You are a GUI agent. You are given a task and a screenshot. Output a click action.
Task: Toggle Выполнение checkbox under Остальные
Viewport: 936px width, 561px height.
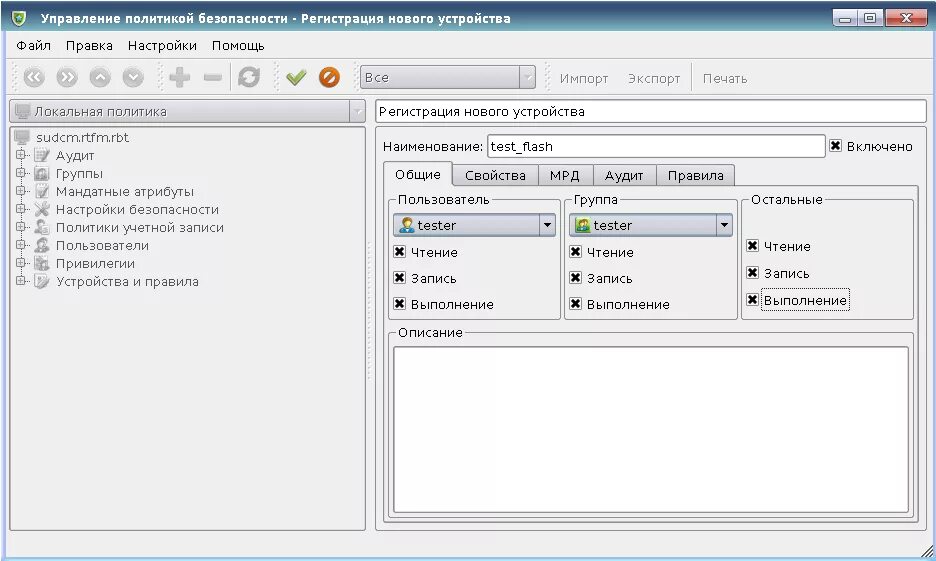coord(753,300)
